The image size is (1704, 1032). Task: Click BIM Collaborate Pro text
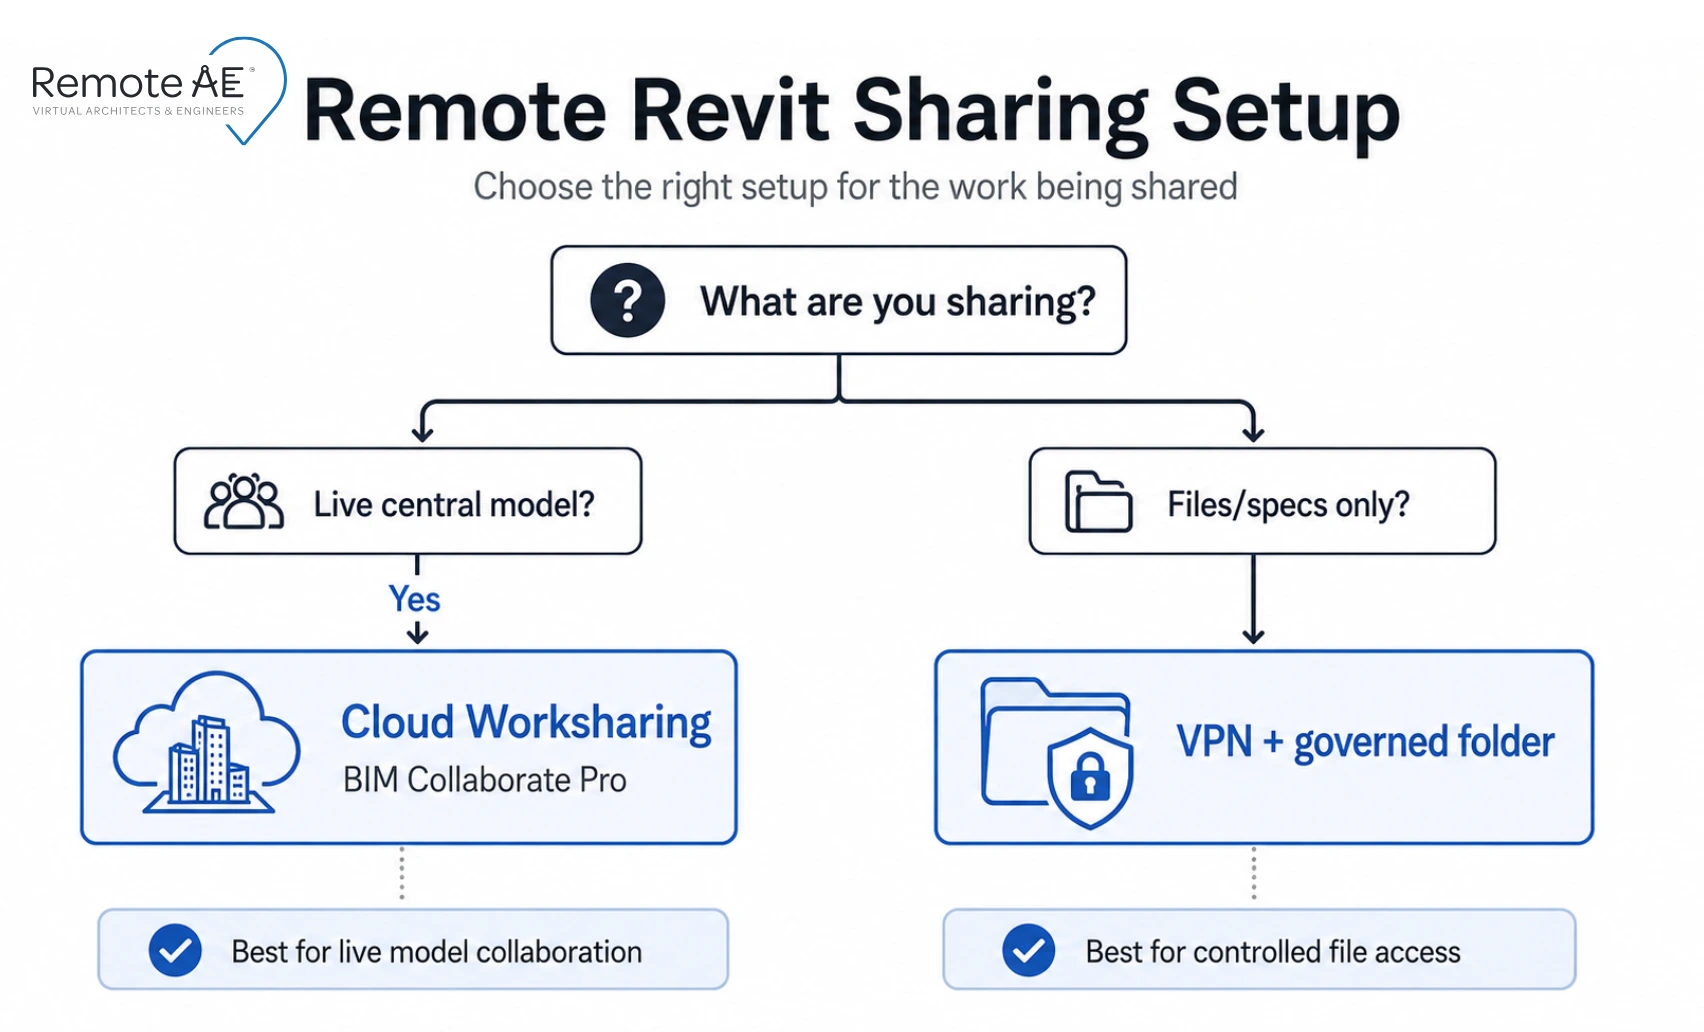pos(485,780)
